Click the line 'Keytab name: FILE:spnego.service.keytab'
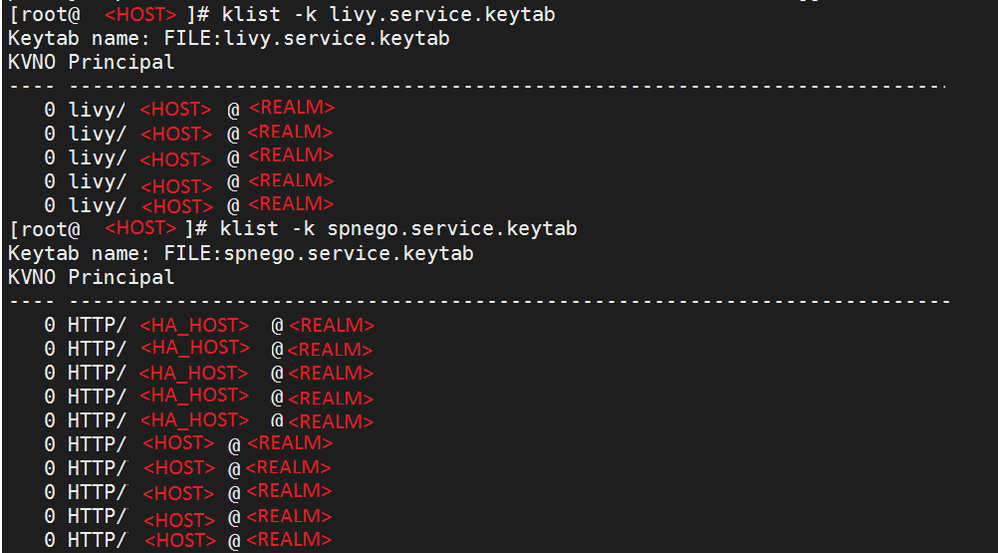This screenshot has height=553, width=998. click(241, 254)
